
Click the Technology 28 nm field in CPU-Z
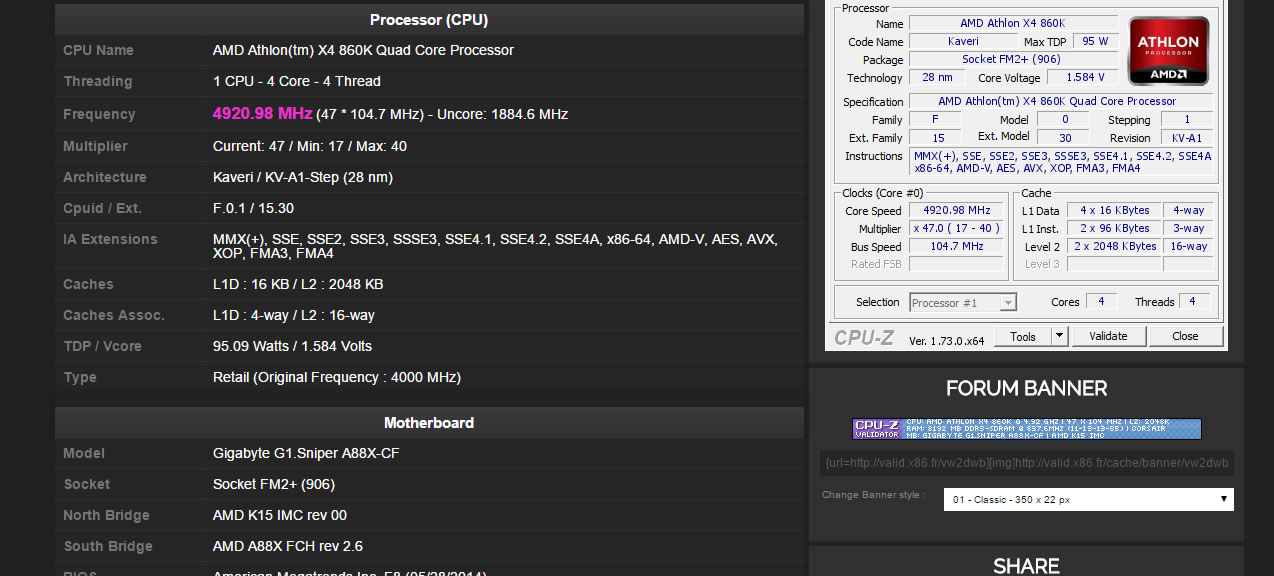coord(937,77)
